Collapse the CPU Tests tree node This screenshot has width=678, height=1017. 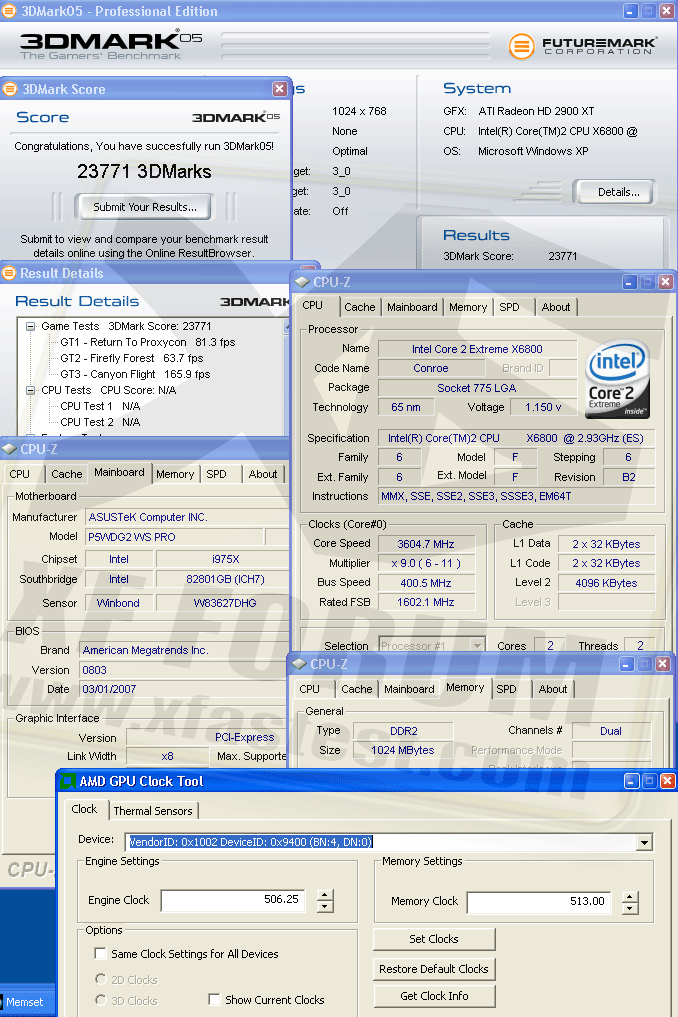coord(30,390)
